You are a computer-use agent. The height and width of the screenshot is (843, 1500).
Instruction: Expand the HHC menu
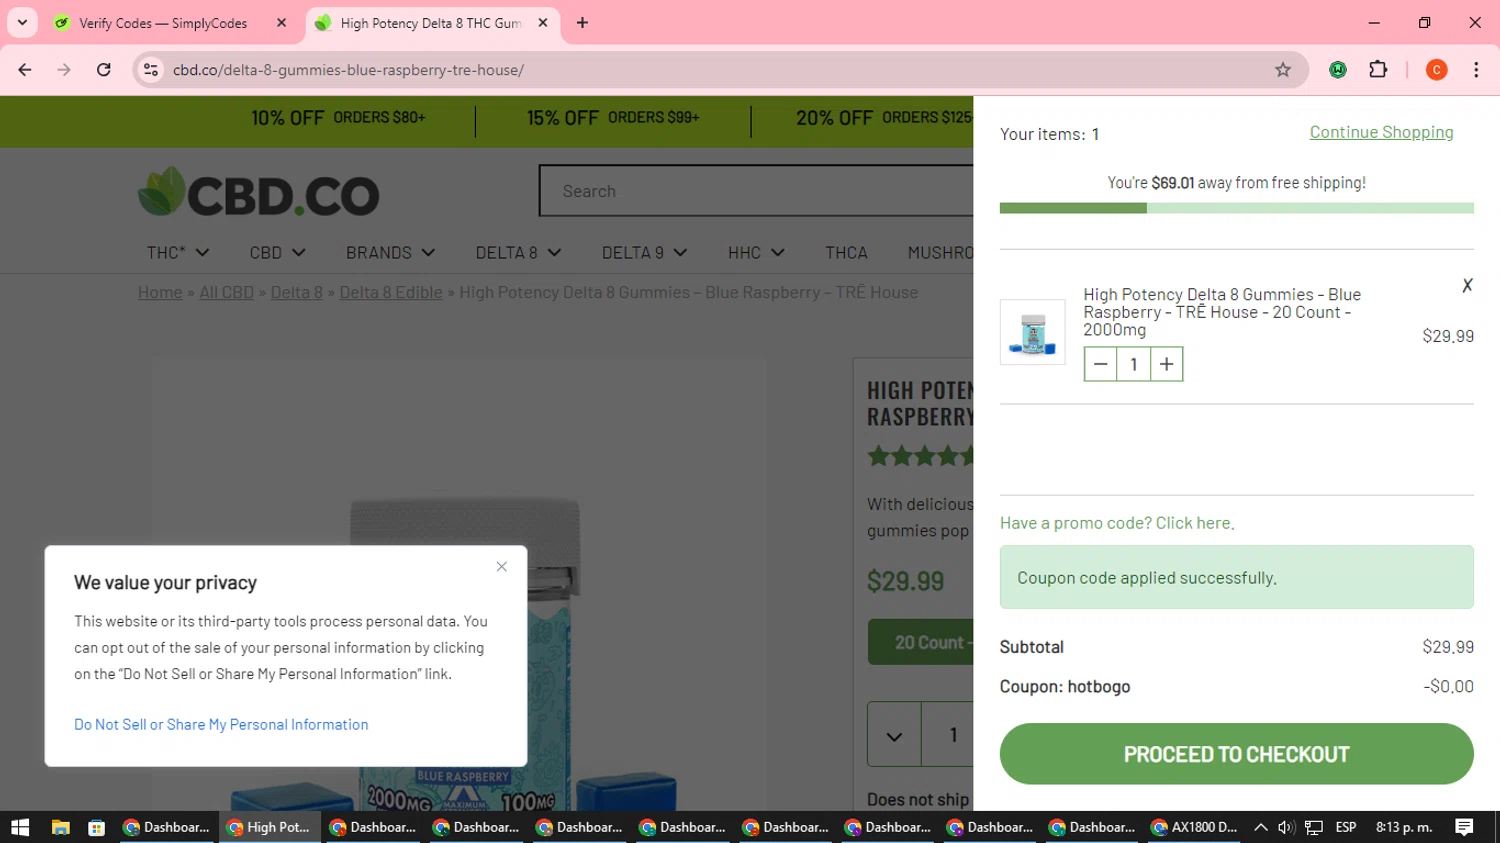point(756,253)
